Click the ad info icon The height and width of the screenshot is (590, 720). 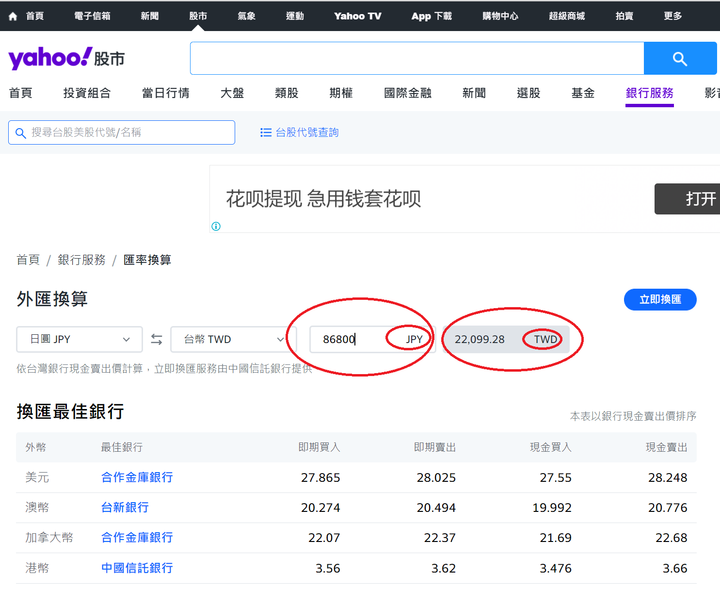216,226
